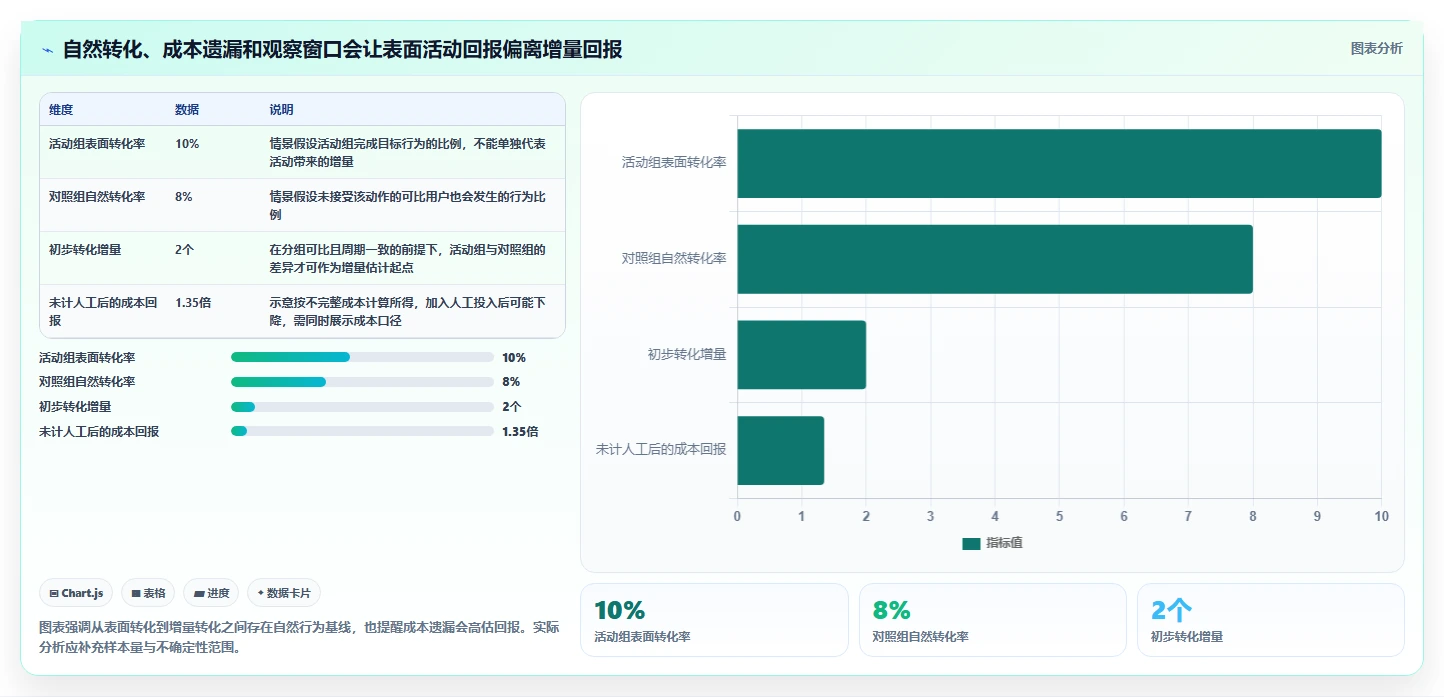
Task: Click the 指标值 legend label
Action: click(x=1004, y=543)
